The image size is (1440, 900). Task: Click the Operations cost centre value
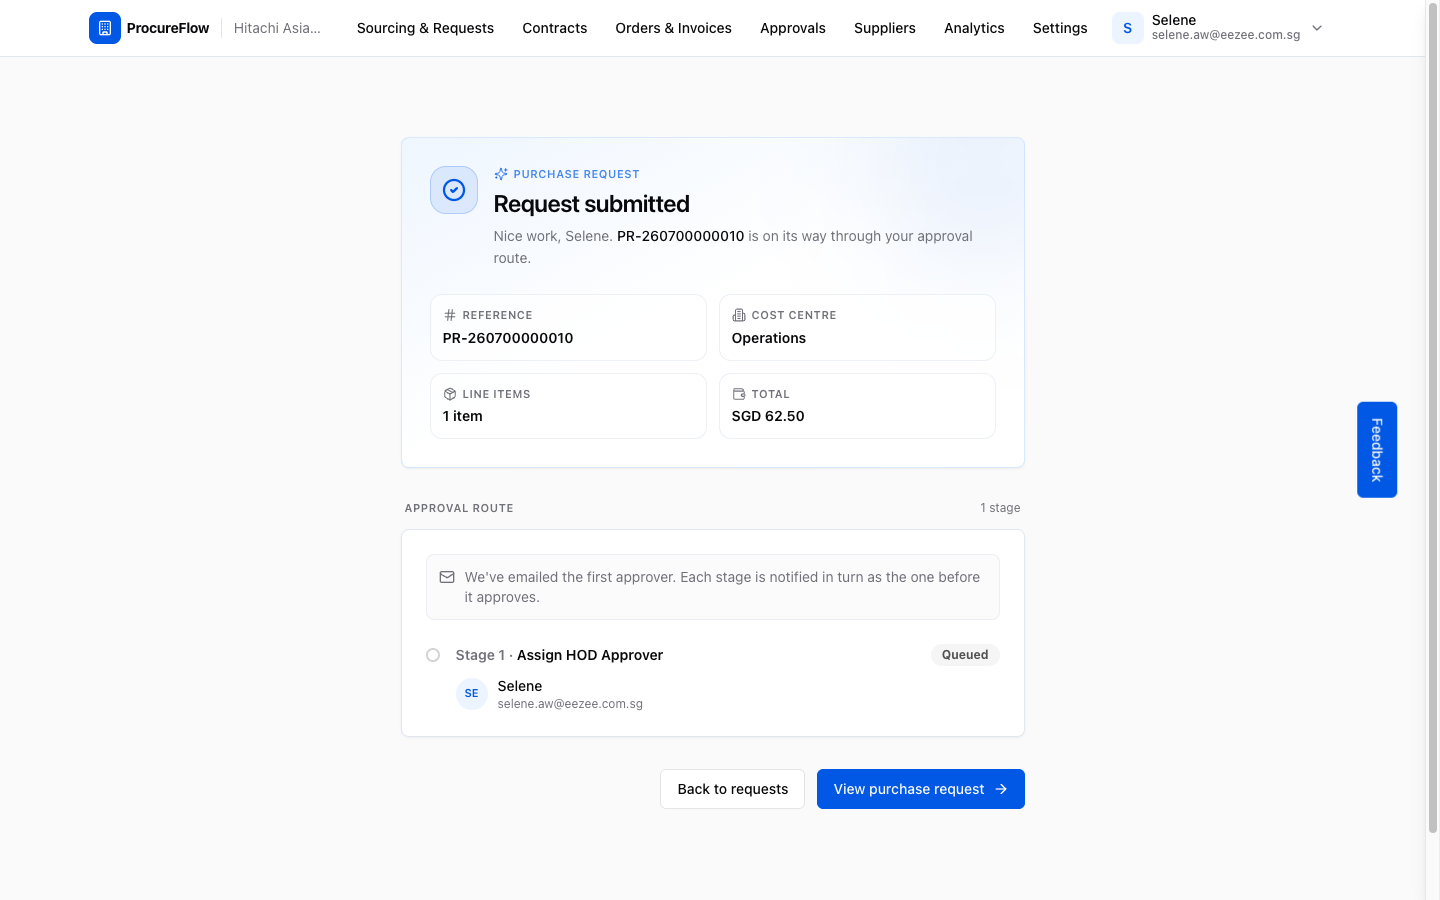pyautogui.click(x=769, y=338)
